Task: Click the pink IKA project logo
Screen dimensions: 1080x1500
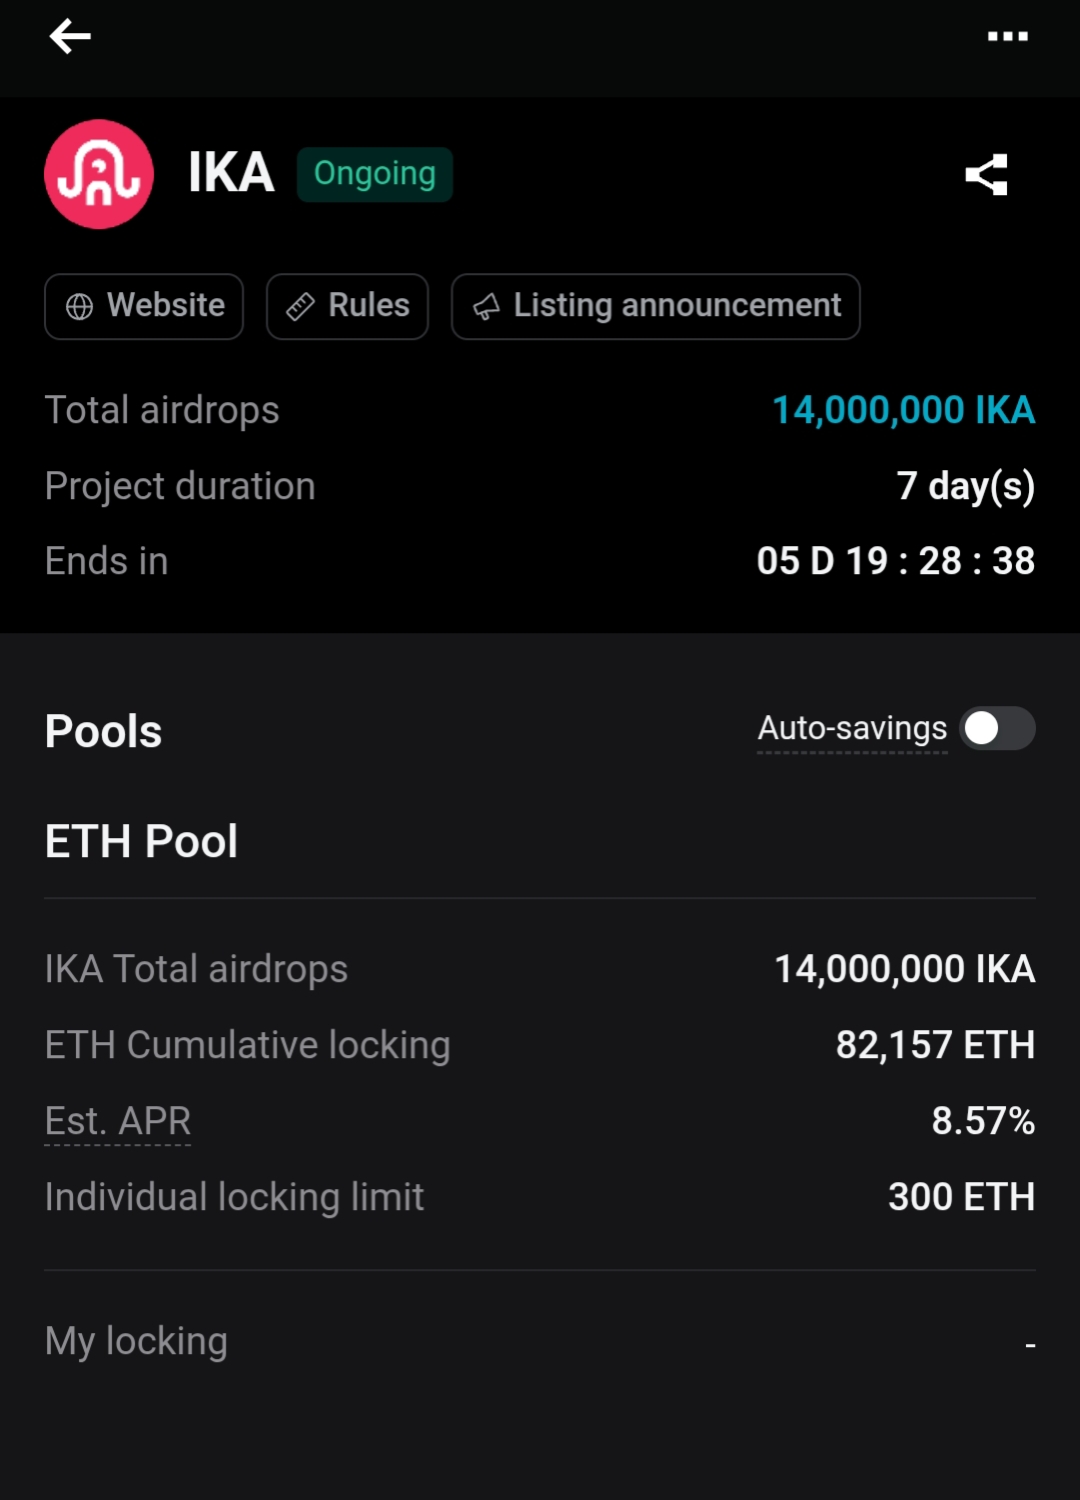Action: click(x=99, y=174)
